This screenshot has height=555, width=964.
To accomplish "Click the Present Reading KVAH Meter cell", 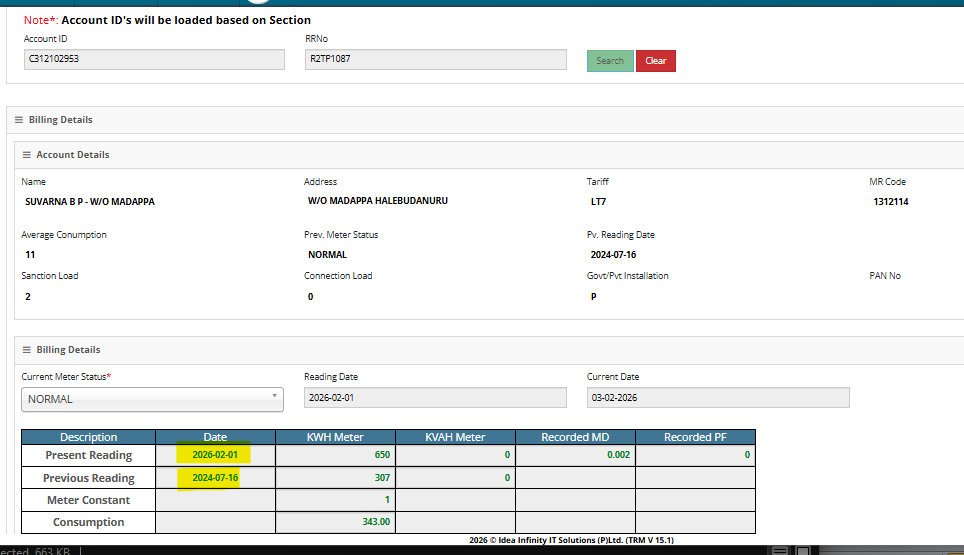I will pyautogui.click(x=455, y=455).
